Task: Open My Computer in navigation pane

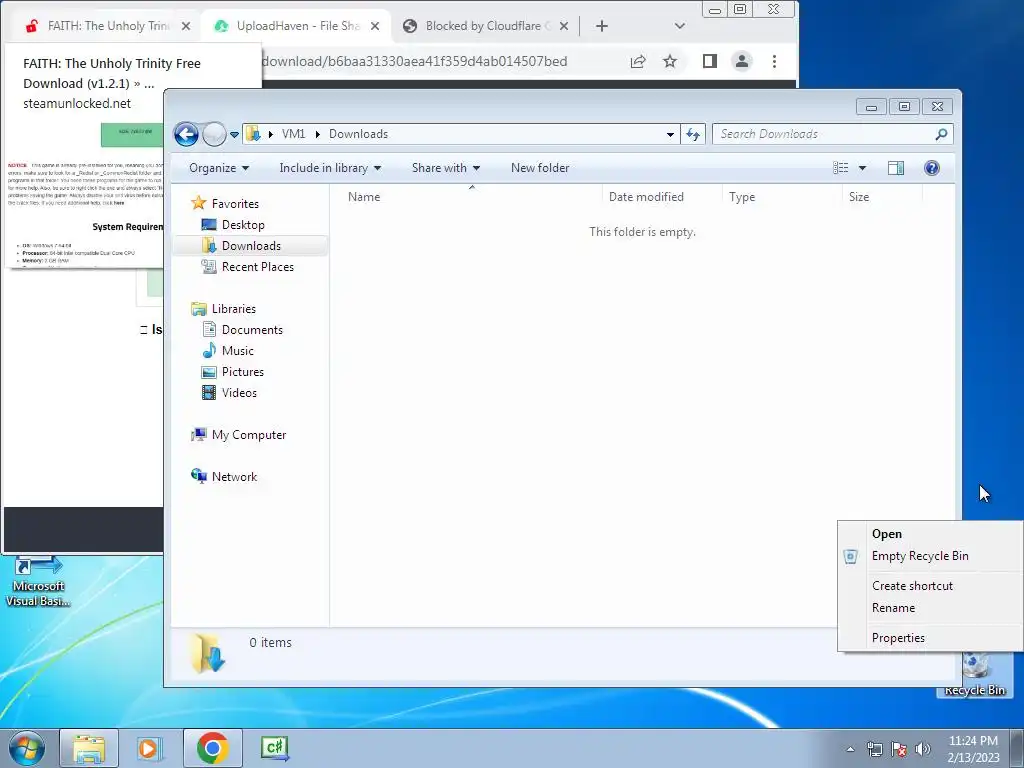Action: 248,435
